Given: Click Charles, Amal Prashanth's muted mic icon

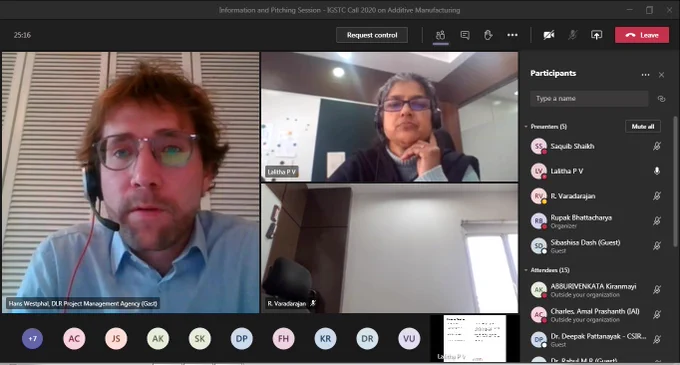Looking at the screenshot, I should coord(657,315).
